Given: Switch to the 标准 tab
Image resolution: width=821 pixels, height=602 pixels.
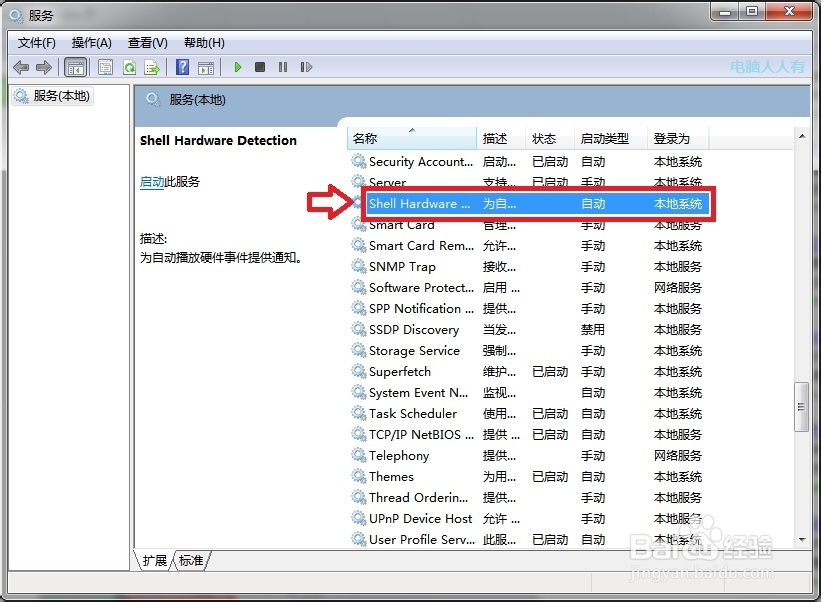Looking at the screenshot, I should pyautogui.click(x=191, y=561).
